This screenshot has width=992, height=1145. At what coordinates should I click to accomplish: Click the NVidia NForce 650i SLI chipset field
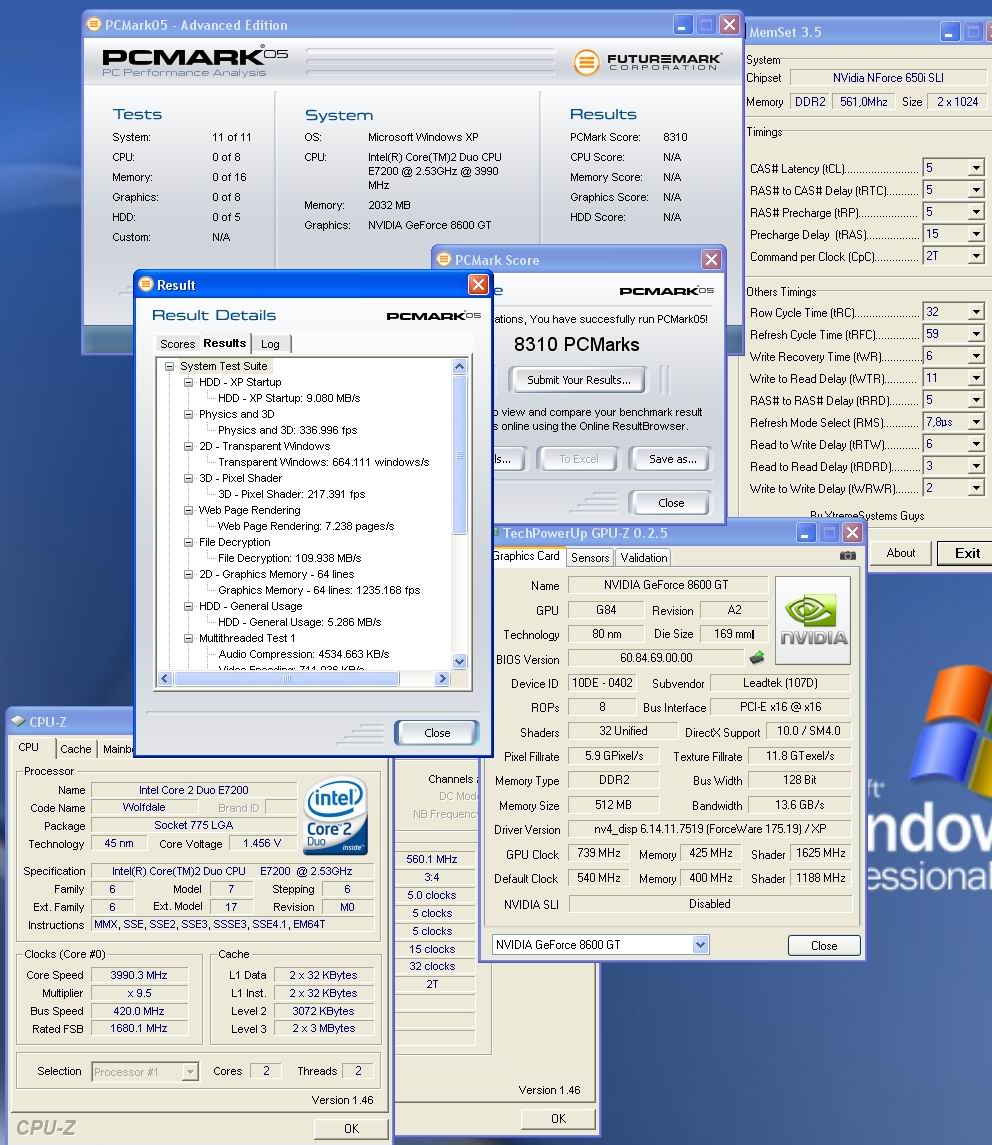point(888,77)
